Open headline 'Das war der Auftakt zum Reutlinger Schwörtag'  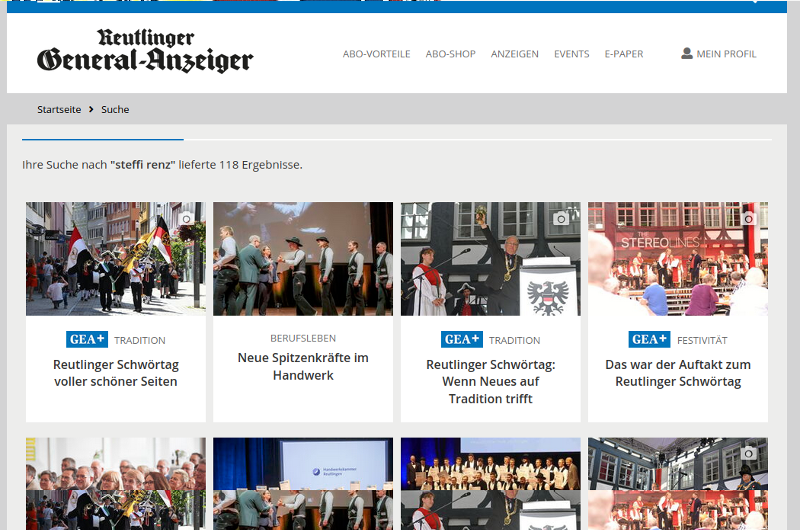tap(677, 373)
